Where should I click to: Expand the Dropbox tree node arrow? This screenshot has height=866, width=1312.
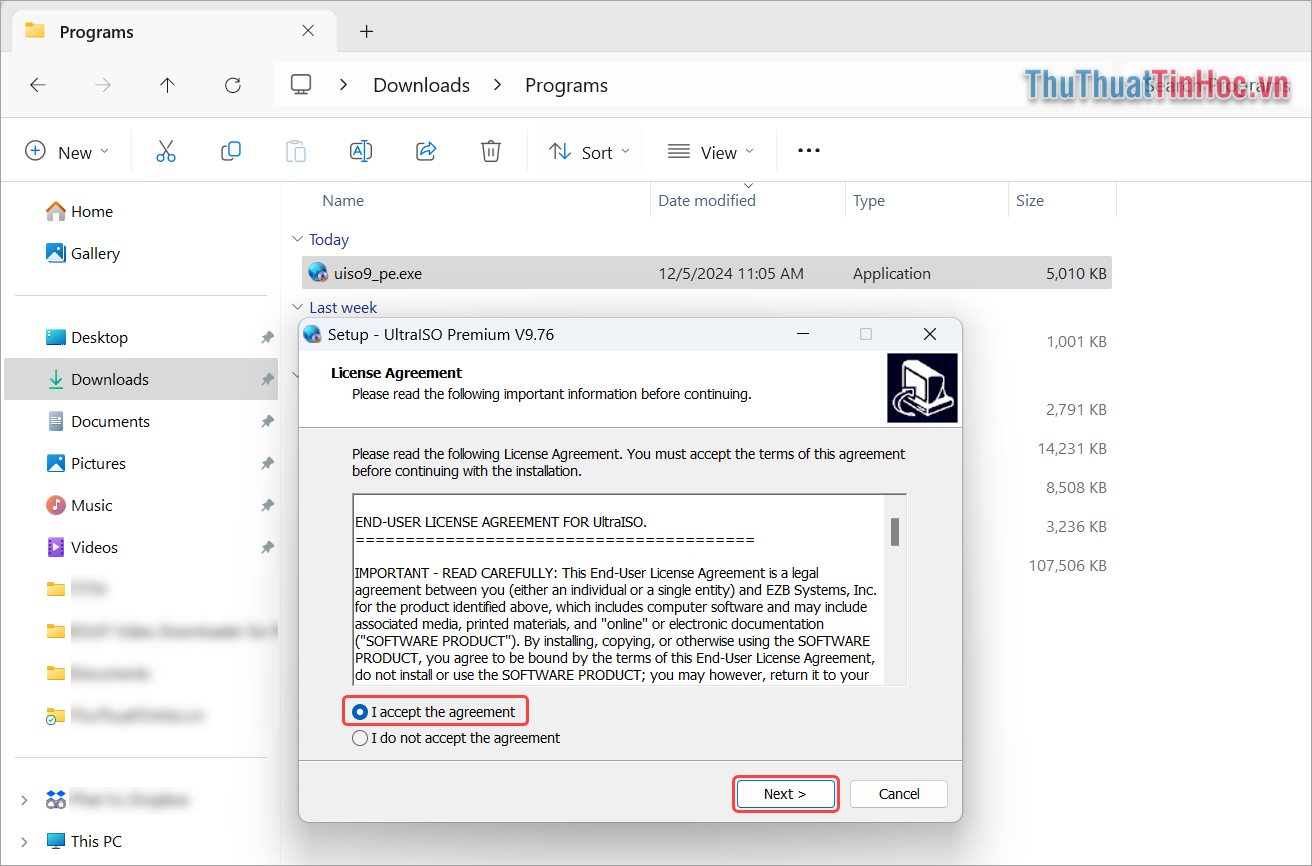coord(24,800)
